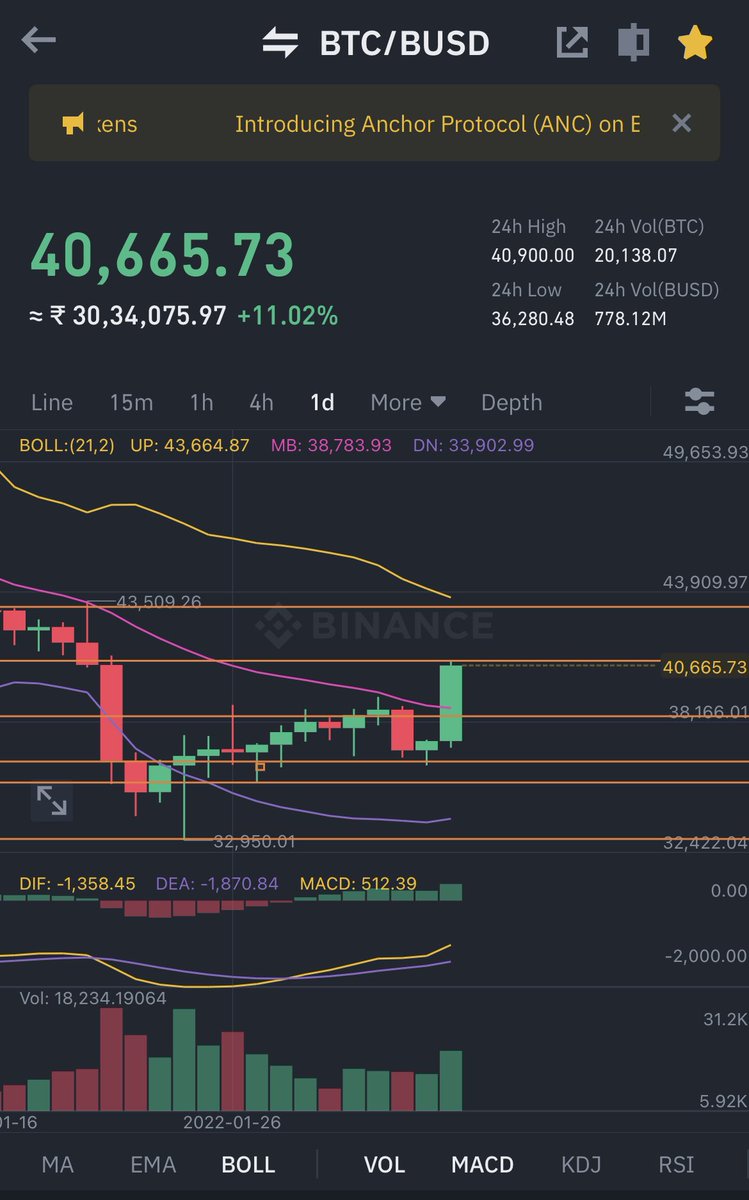Tap the DIF: -1,358.45 value

pyautogui.click(x=77, y=884)
